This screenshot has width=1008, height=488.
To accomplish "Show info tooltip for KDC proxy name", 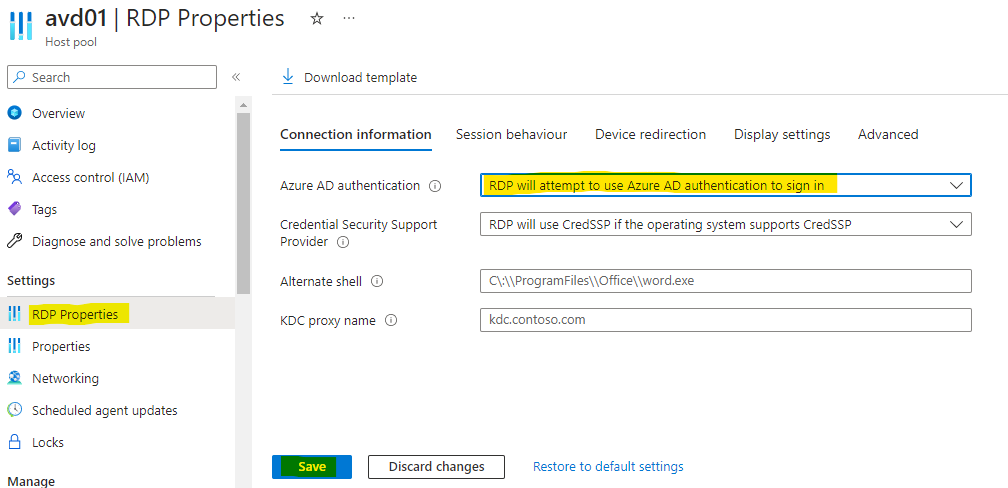I will tap(391, 320).
